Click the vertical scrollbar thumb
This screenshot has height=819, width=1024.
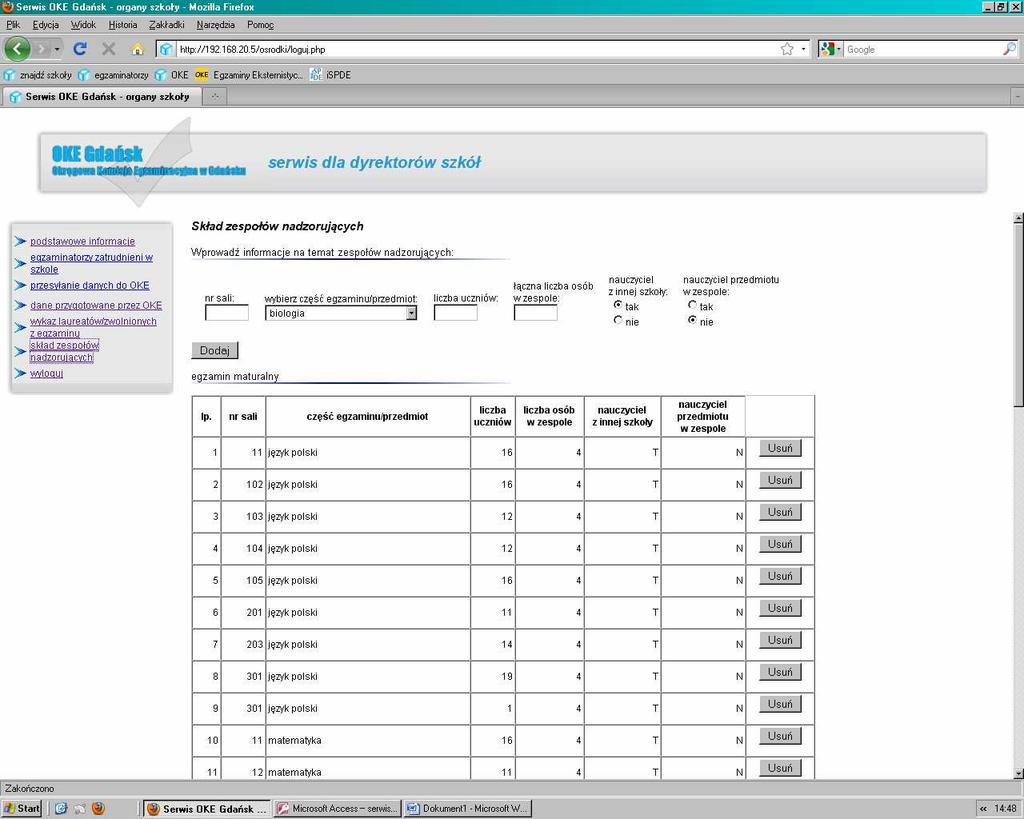[1018, 314]
